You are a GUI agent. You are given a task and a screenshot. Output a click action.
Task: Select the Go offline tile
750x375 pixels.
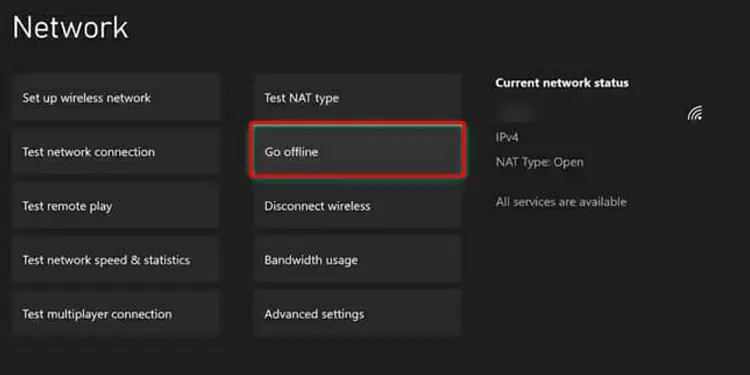tap(358, 151)
